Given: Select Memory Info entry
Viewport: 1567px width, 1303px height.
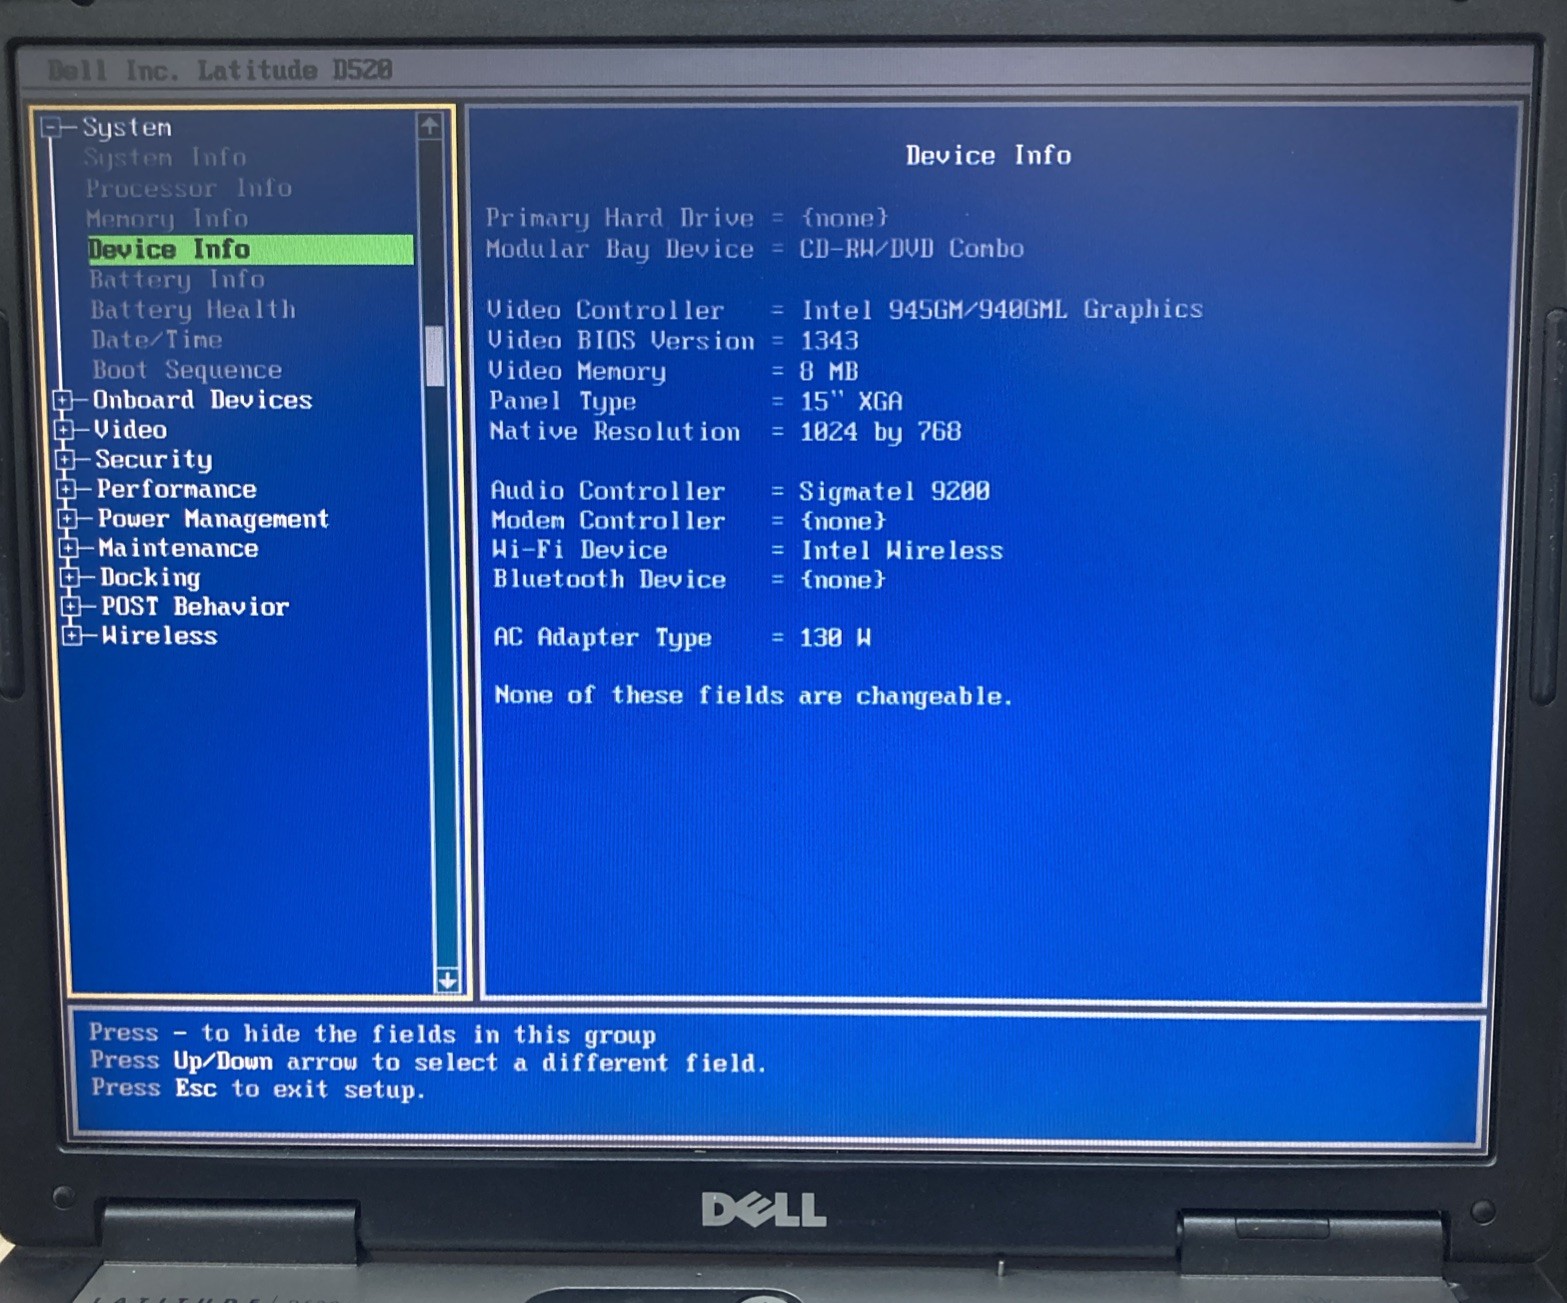Looking at the screenshot, I should coord(167,219).
